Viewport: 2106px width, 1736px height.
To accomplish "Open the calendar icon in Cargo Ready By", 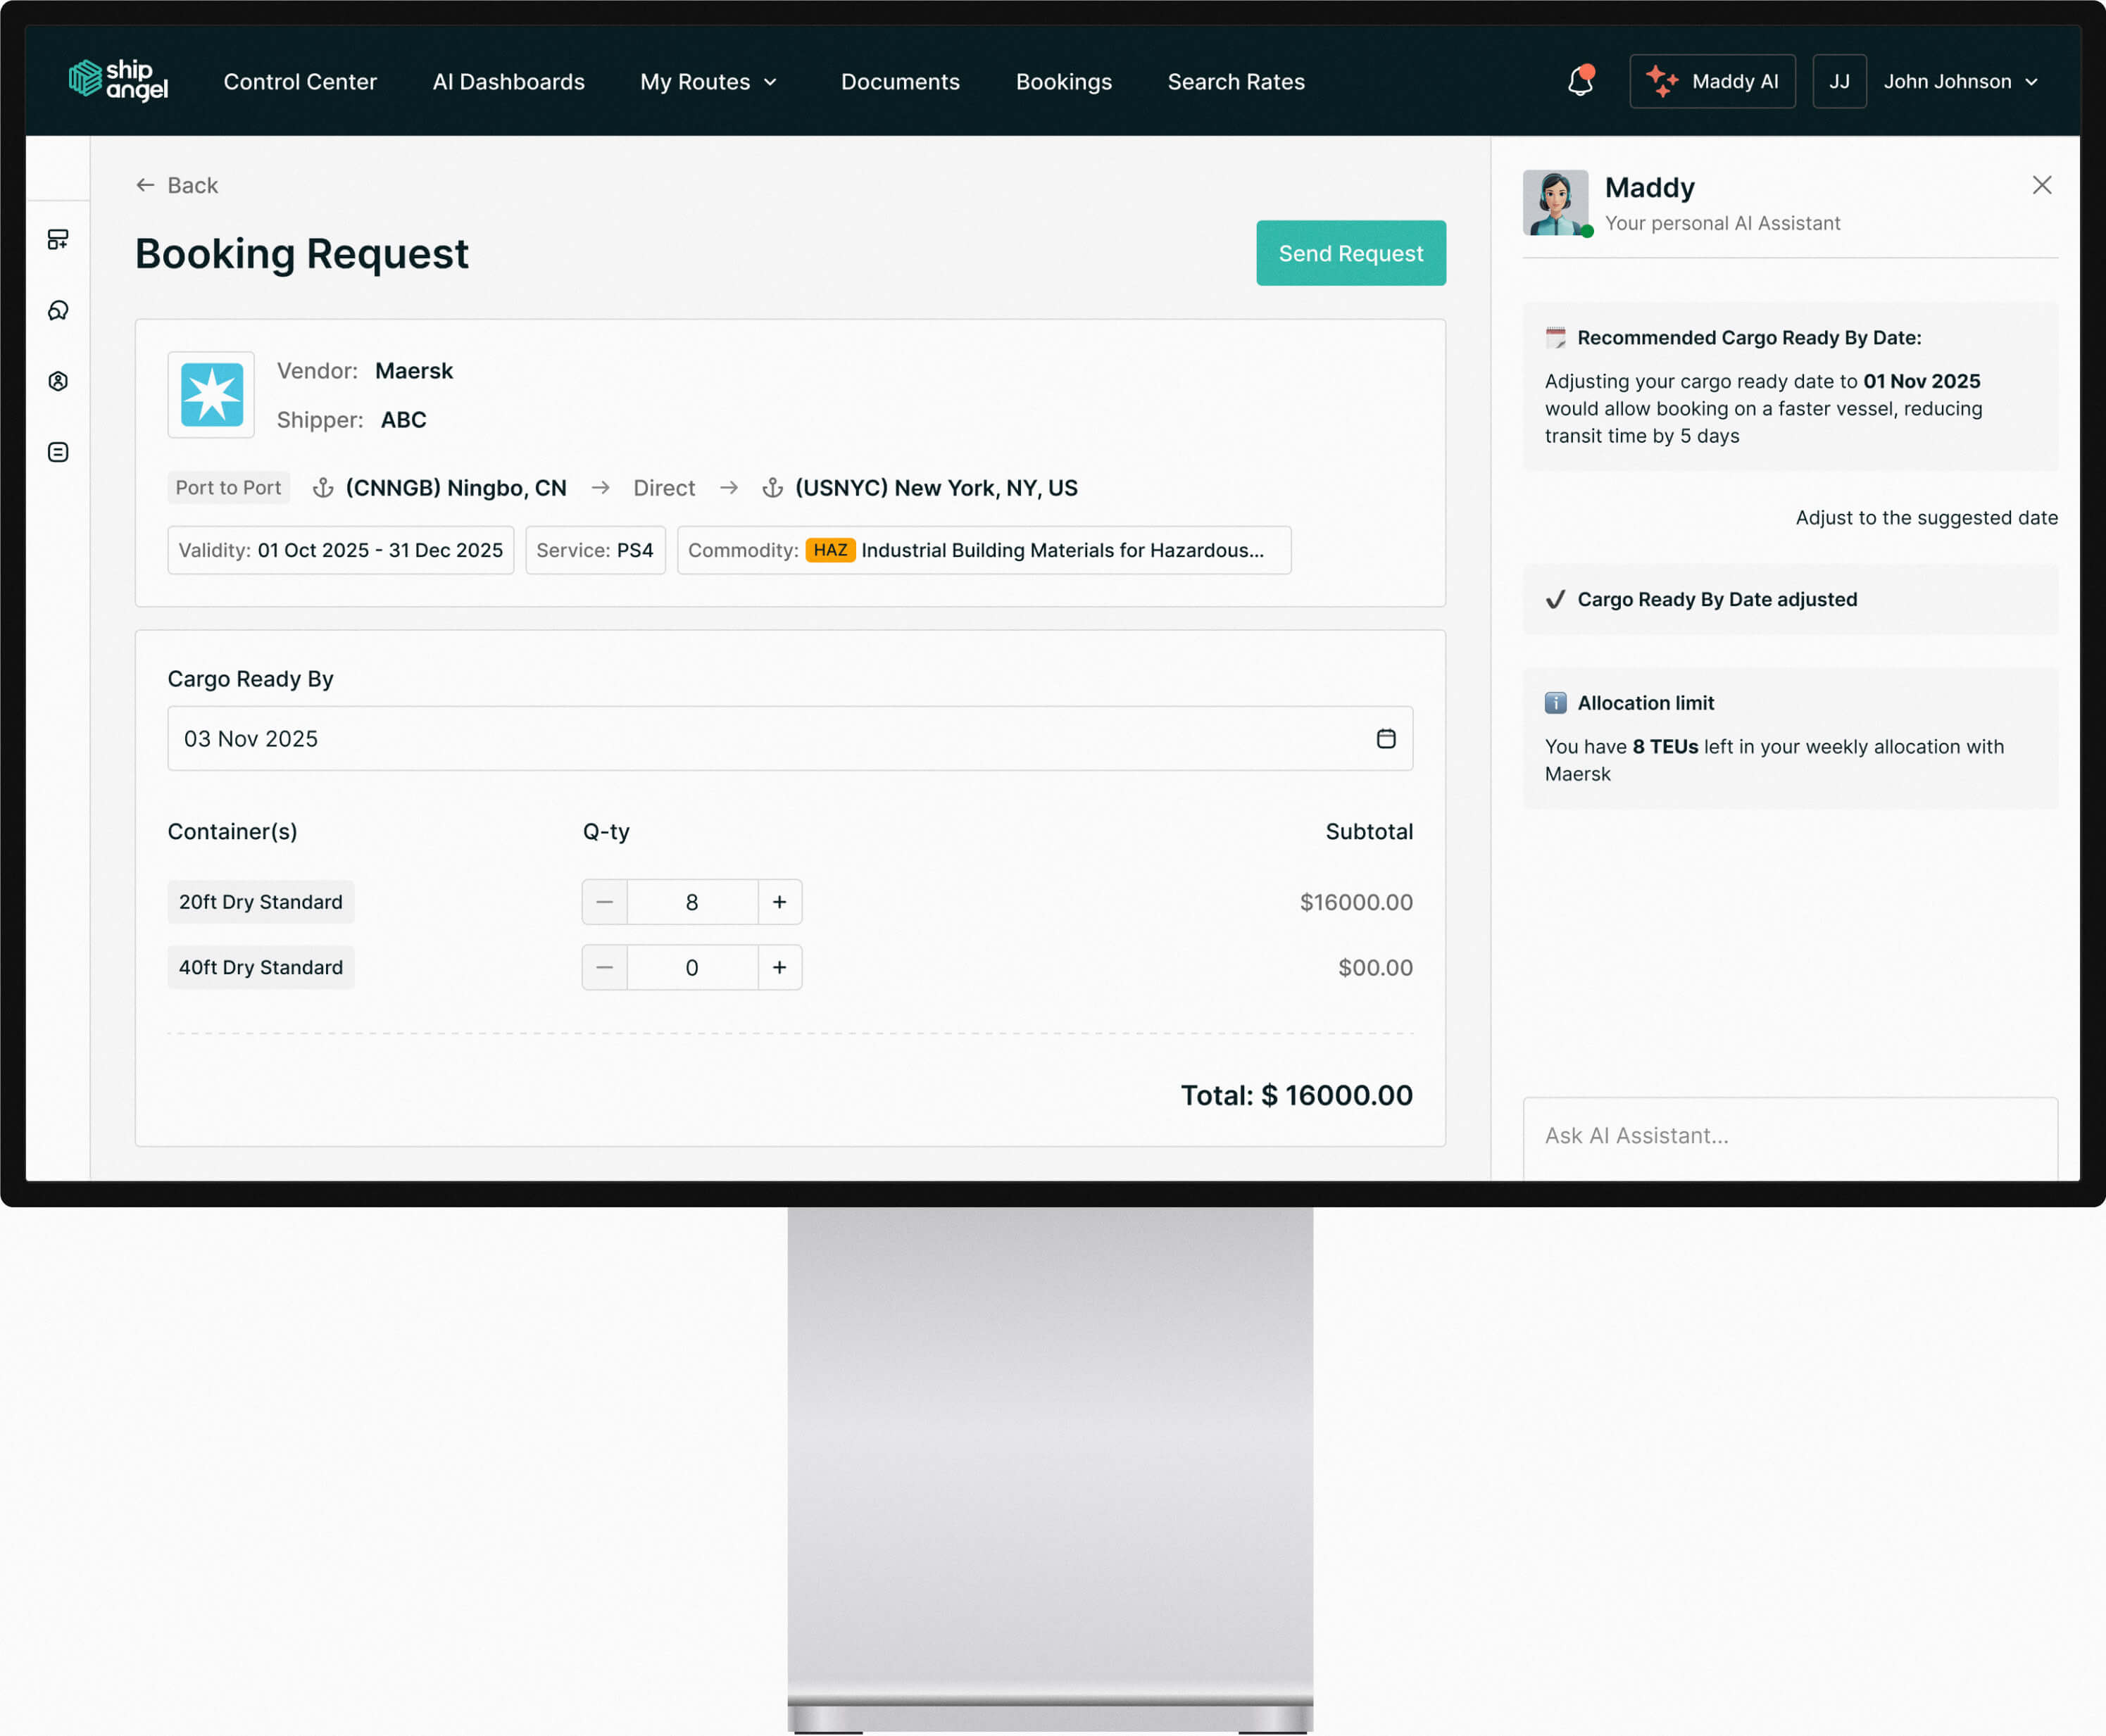I will pyautogui.click(x=1385, y=738).
